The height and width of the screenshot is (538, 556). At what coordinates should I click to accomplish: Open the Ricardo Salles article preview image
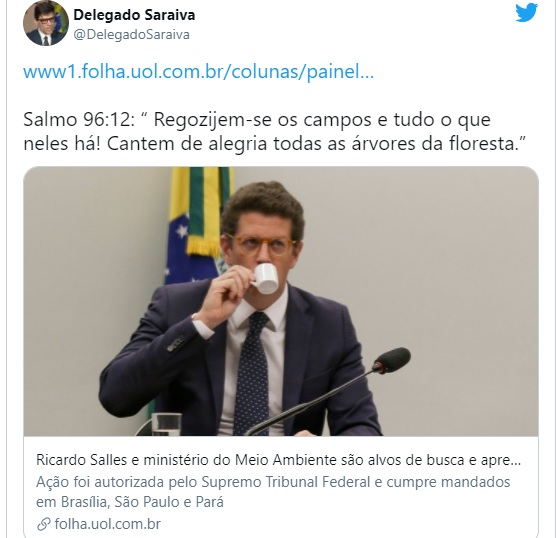click(281, 301)
